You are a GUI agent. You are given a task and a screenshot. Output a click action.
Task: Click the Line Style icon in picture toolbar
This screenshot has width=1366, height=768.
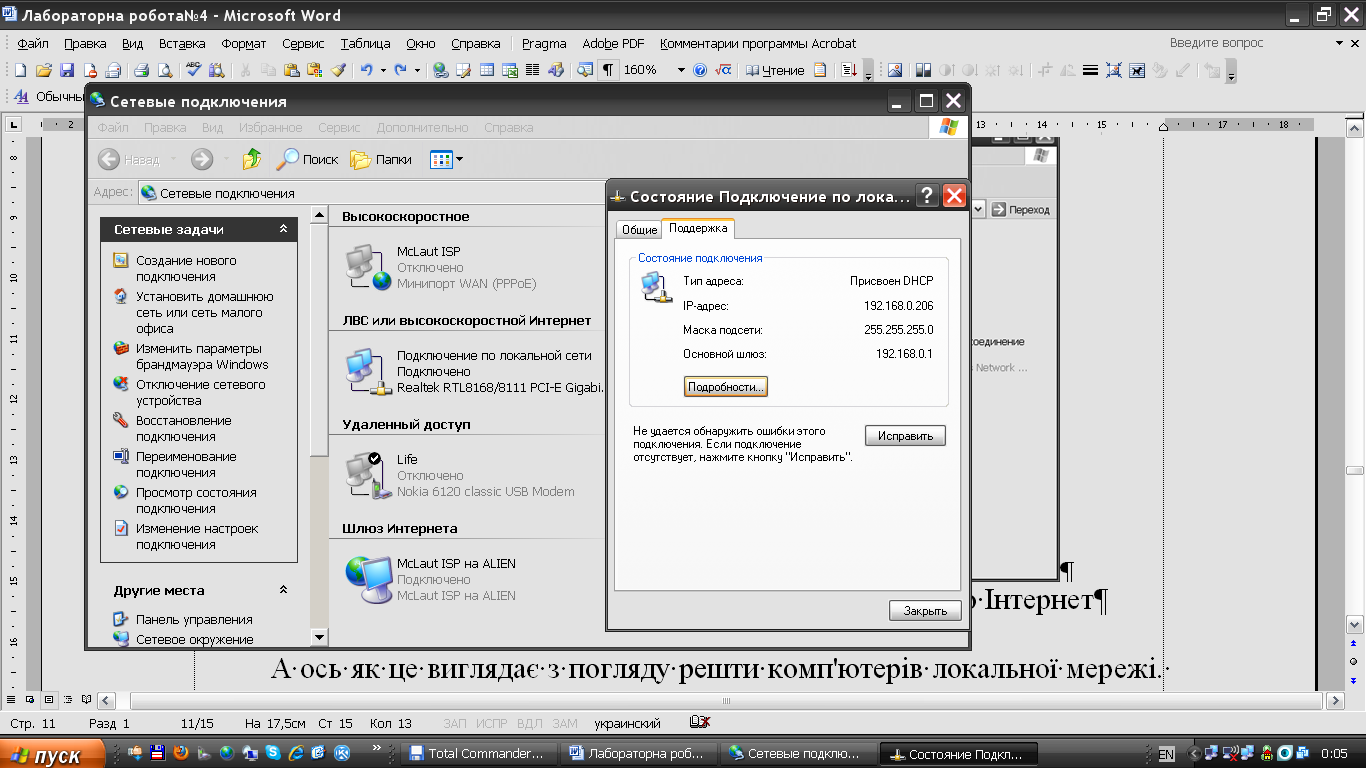[1091, 70]
